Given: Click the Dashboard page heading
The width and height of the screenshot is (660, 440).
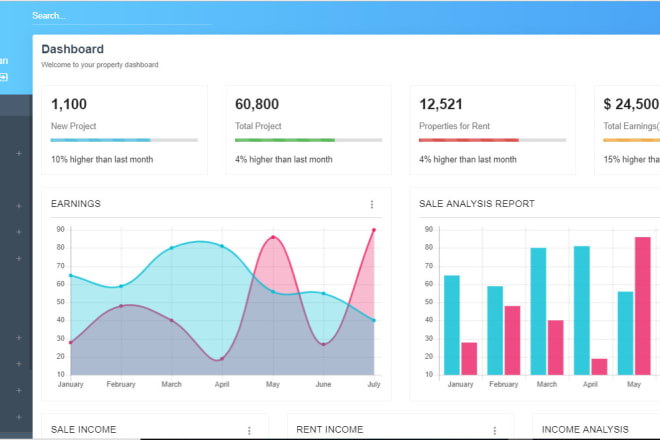Looking at the screenshot, I should (72, 49).
